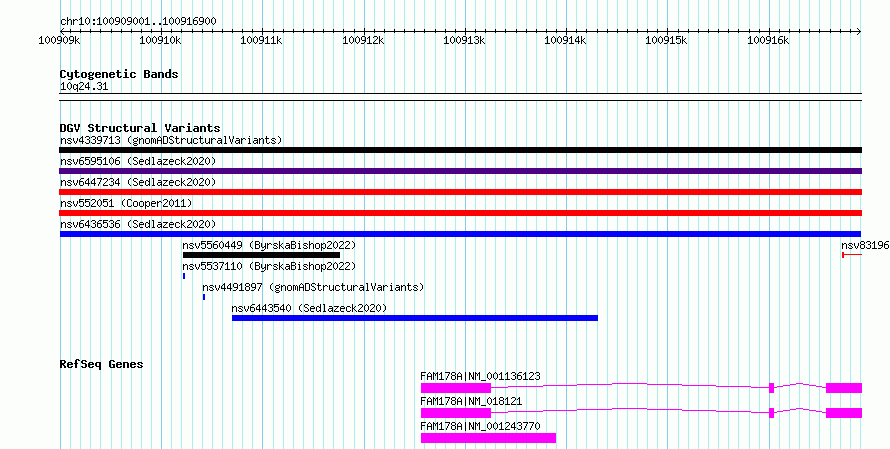
Task: Click small middle exon of FAM178A NM_001136123
Action: point(771,388)
